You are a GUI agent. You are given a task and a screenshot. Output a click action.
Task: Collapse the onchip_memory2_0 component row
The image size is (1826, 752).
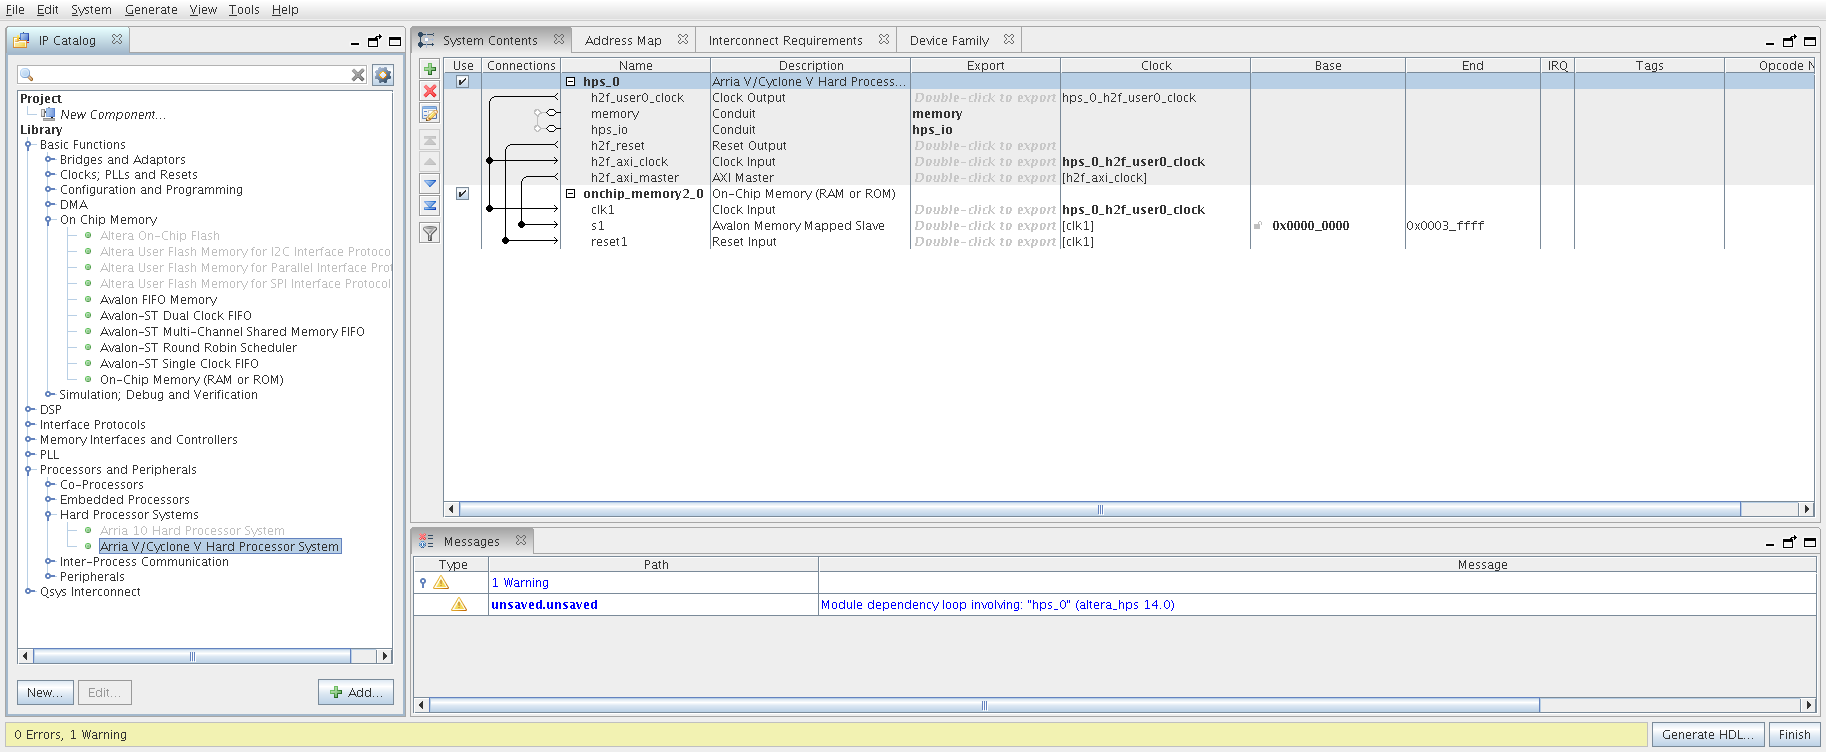click(571, 194)
